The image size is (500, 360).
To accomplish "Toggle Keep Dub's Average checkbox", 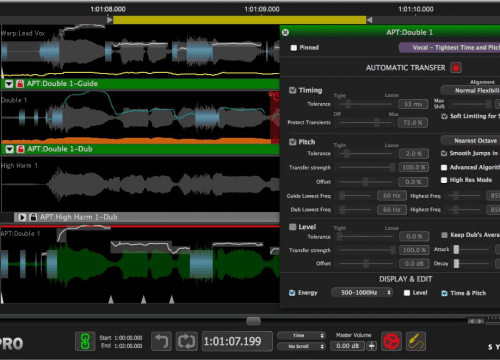I will 444,235.
